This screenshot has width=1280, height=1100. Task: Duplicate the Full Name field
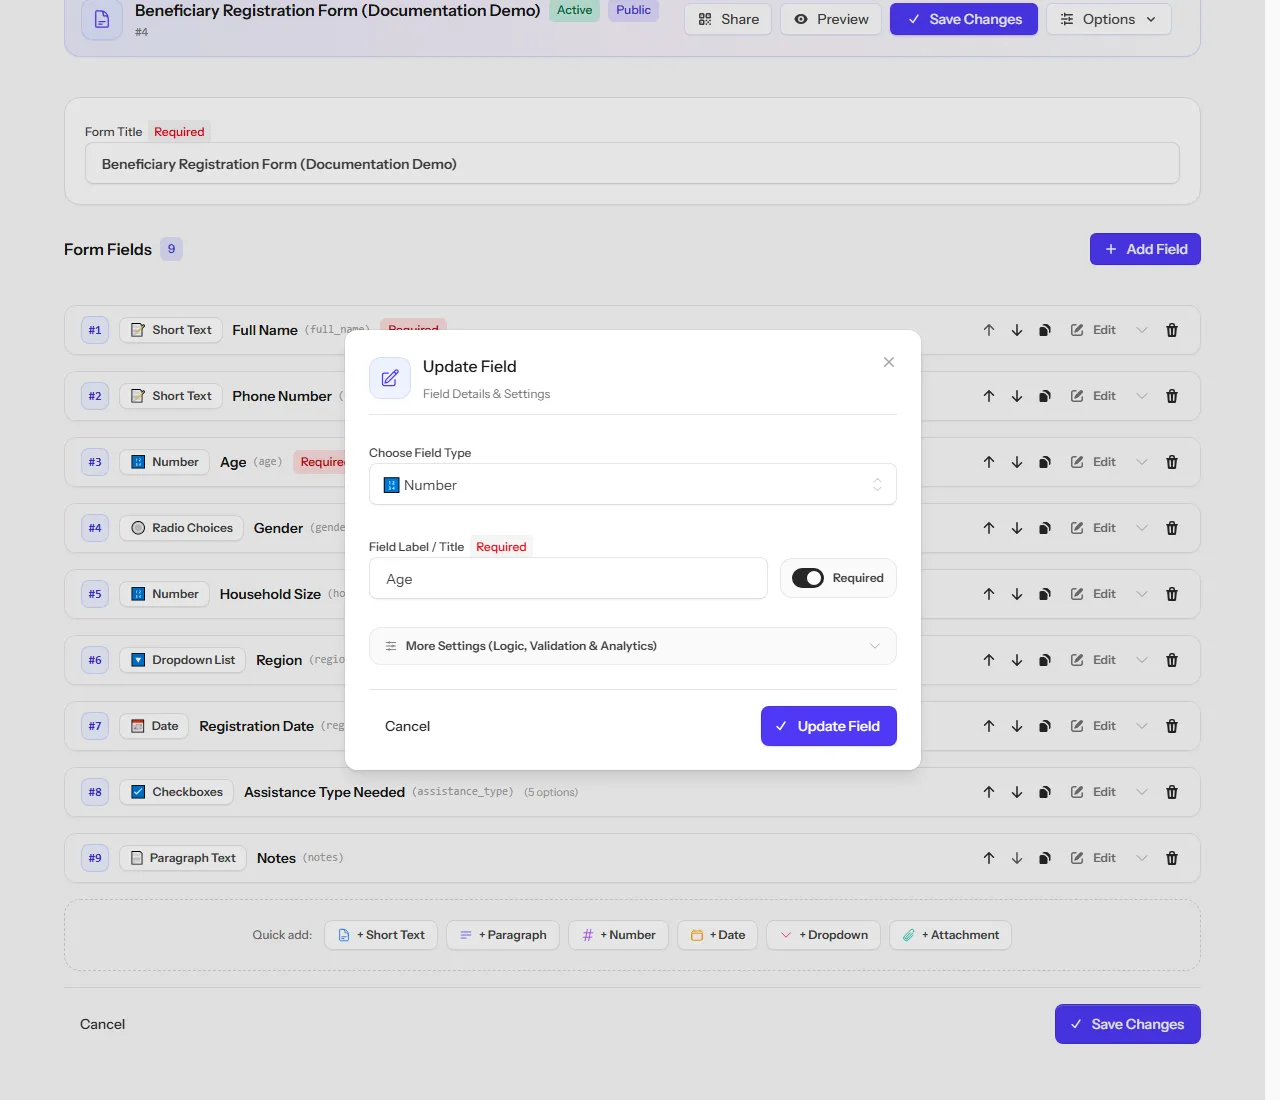[1045, 330]
